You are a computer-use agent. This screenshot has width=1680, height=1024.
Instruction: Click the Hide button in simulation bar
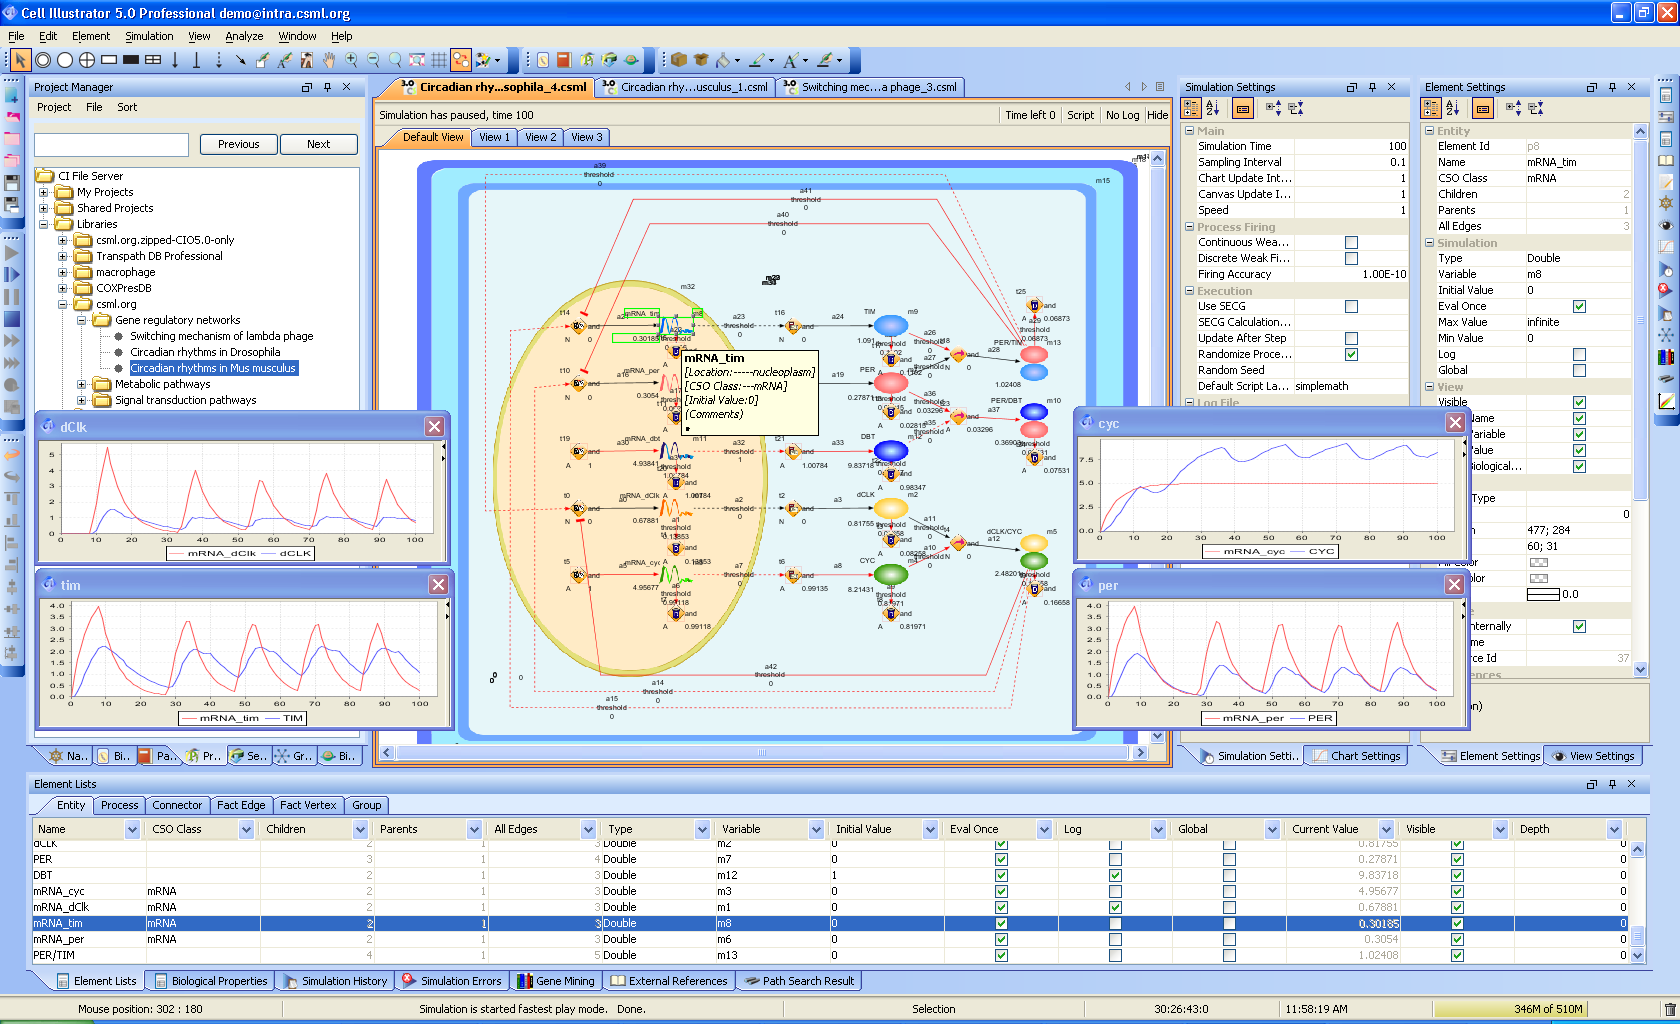click(1157, 115)
